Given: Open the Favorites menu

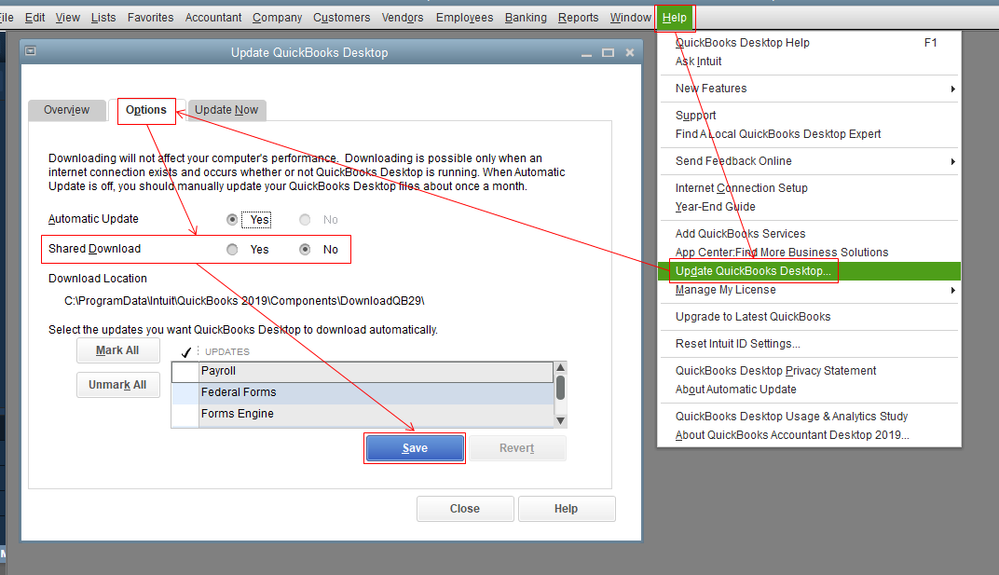Looking at the screenshot, I should point(150,17).
